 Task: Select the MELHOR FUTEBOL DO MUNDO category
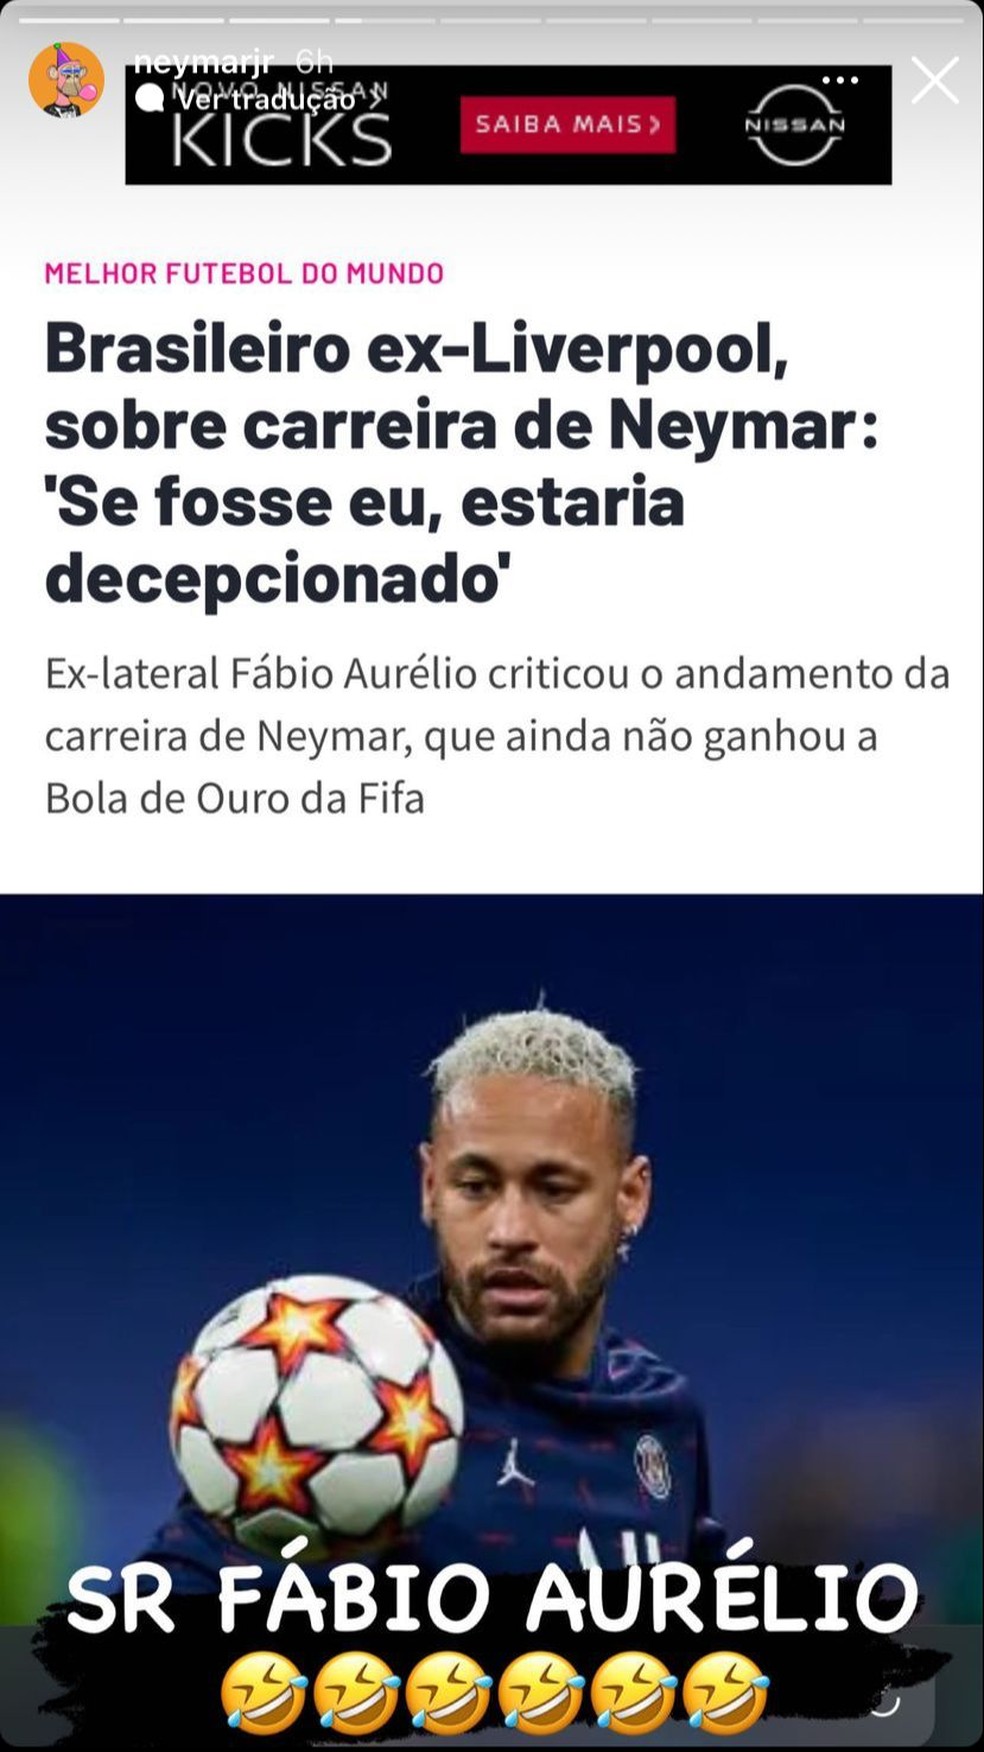[244, 273]
